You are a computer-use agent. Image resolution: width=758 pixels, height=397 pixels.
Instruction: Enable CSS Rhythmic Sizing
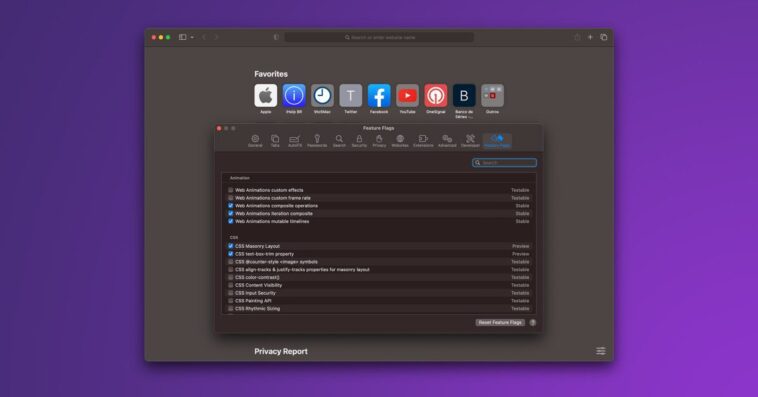pyautogui.click(x=231, y=309)
